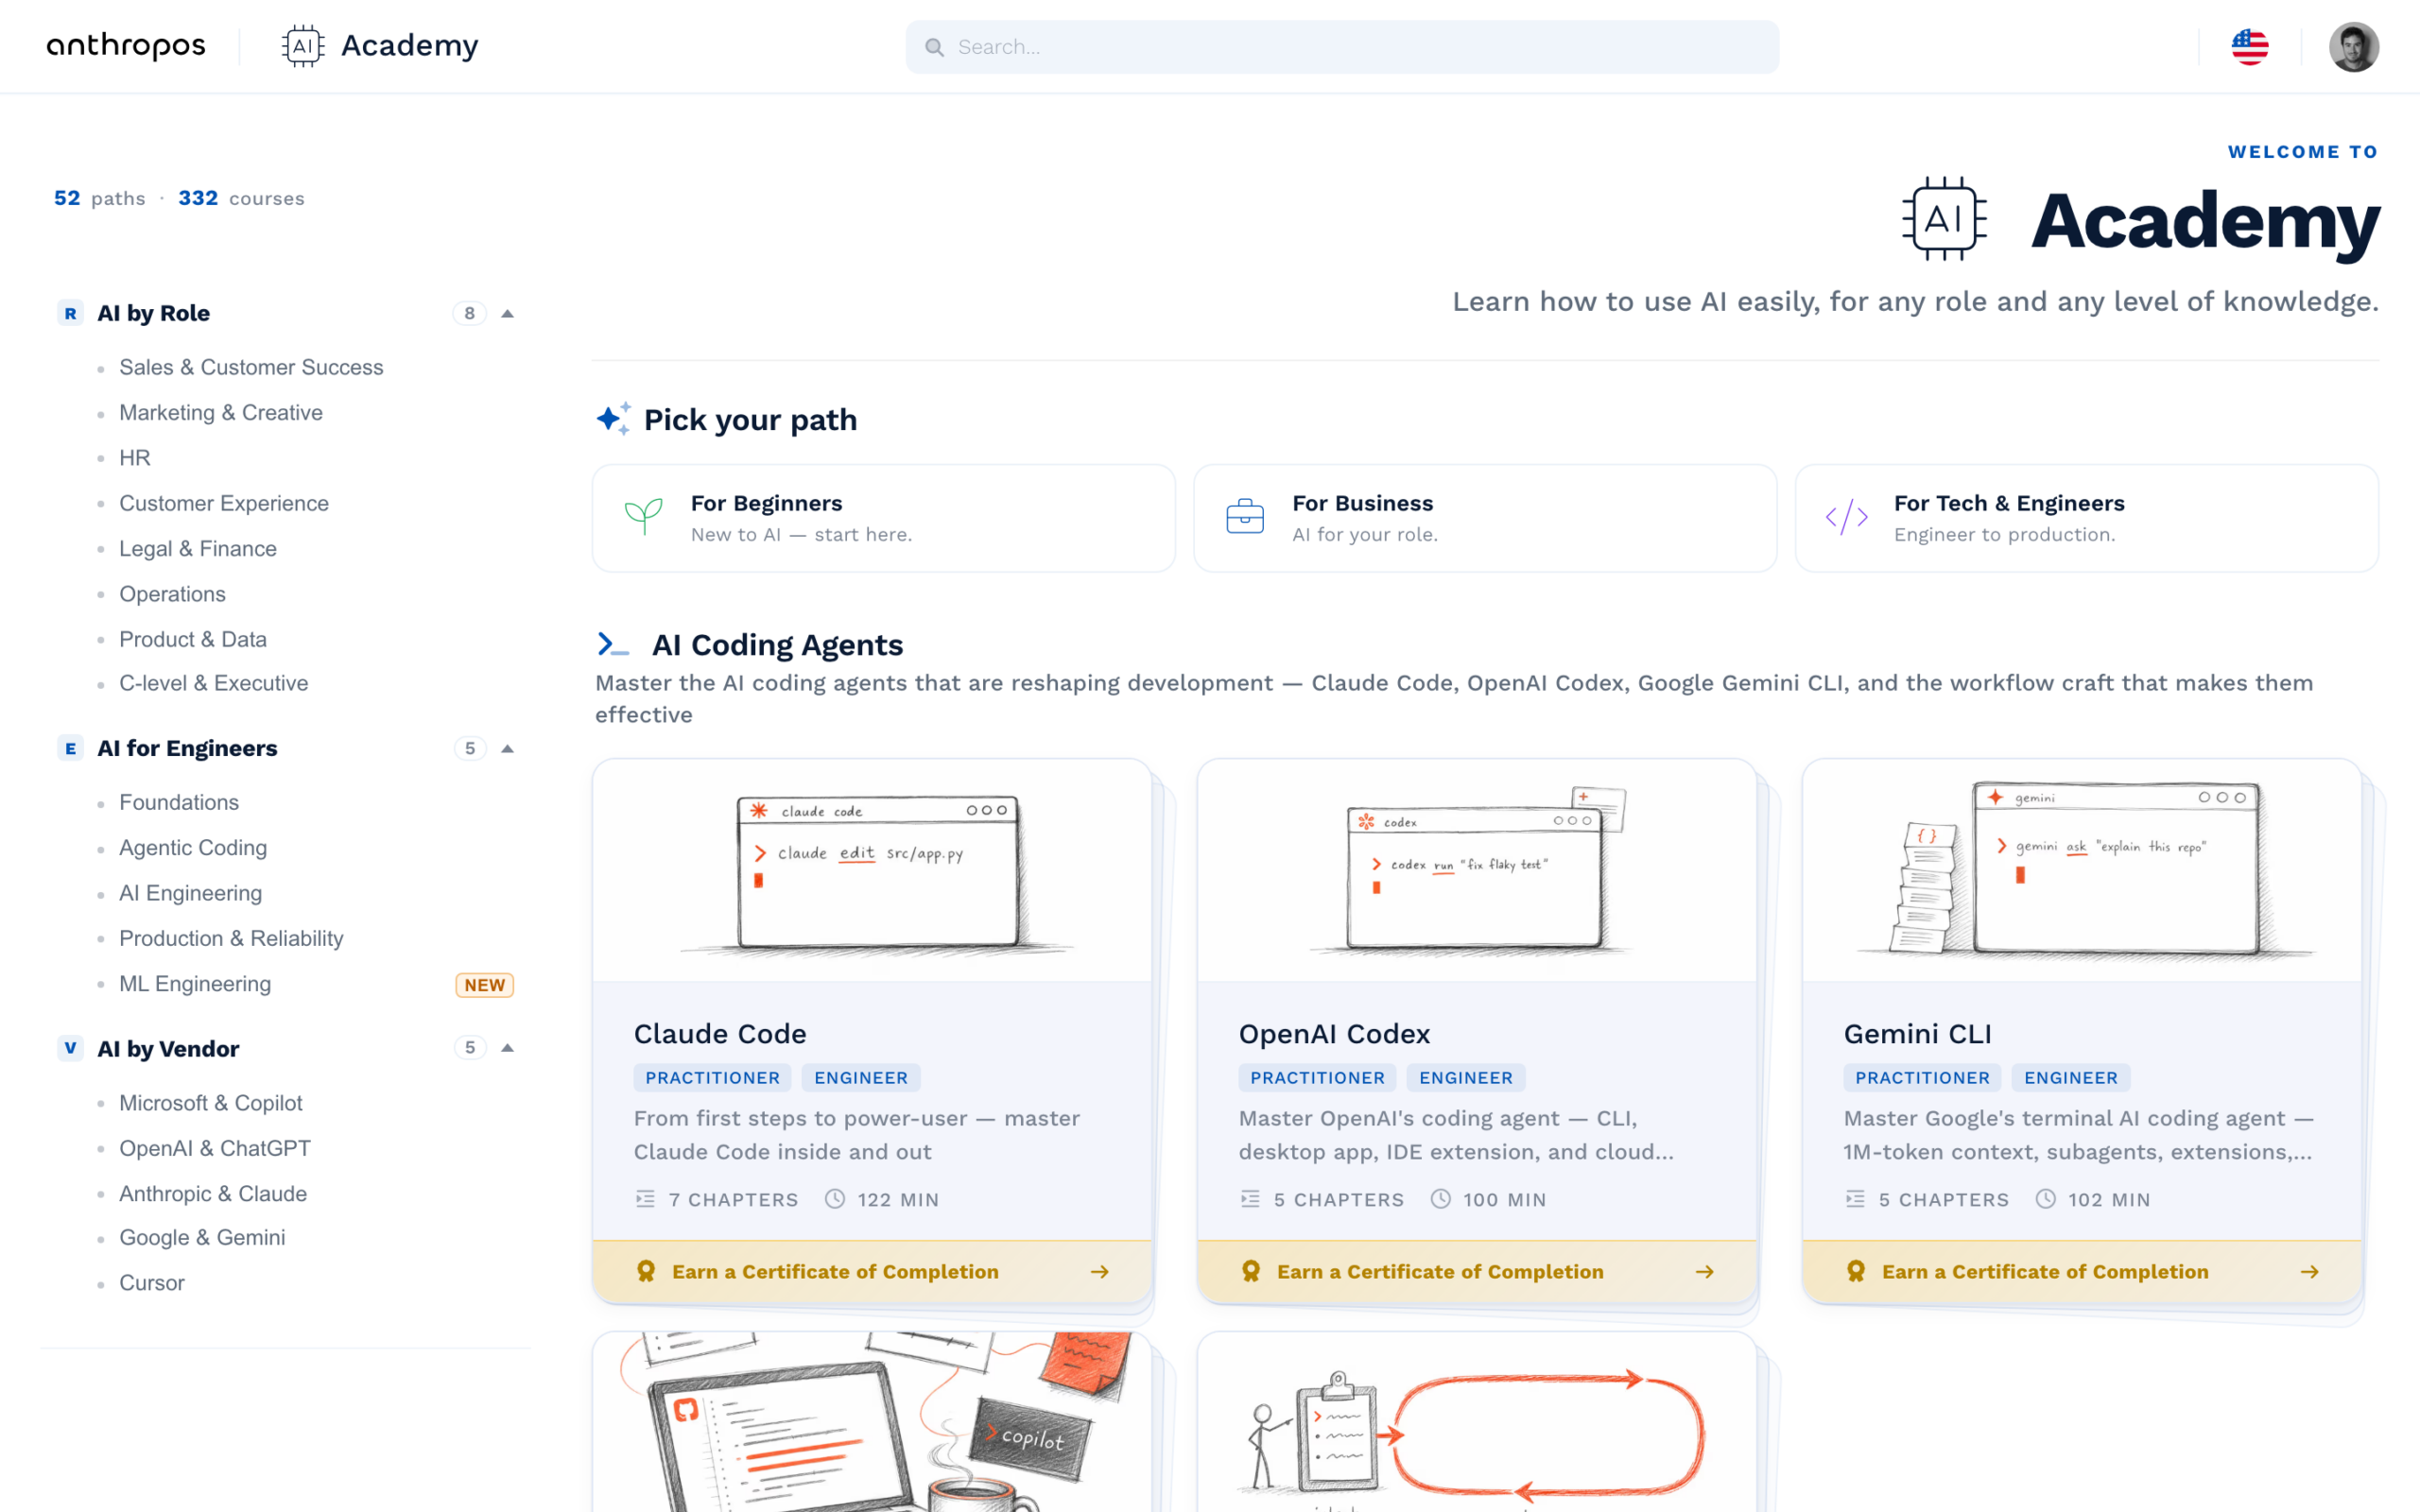This screenshot has height=1512, width=2420.
Task: Open Anthropic & Claude vendor path
Action: [213, 1193]
